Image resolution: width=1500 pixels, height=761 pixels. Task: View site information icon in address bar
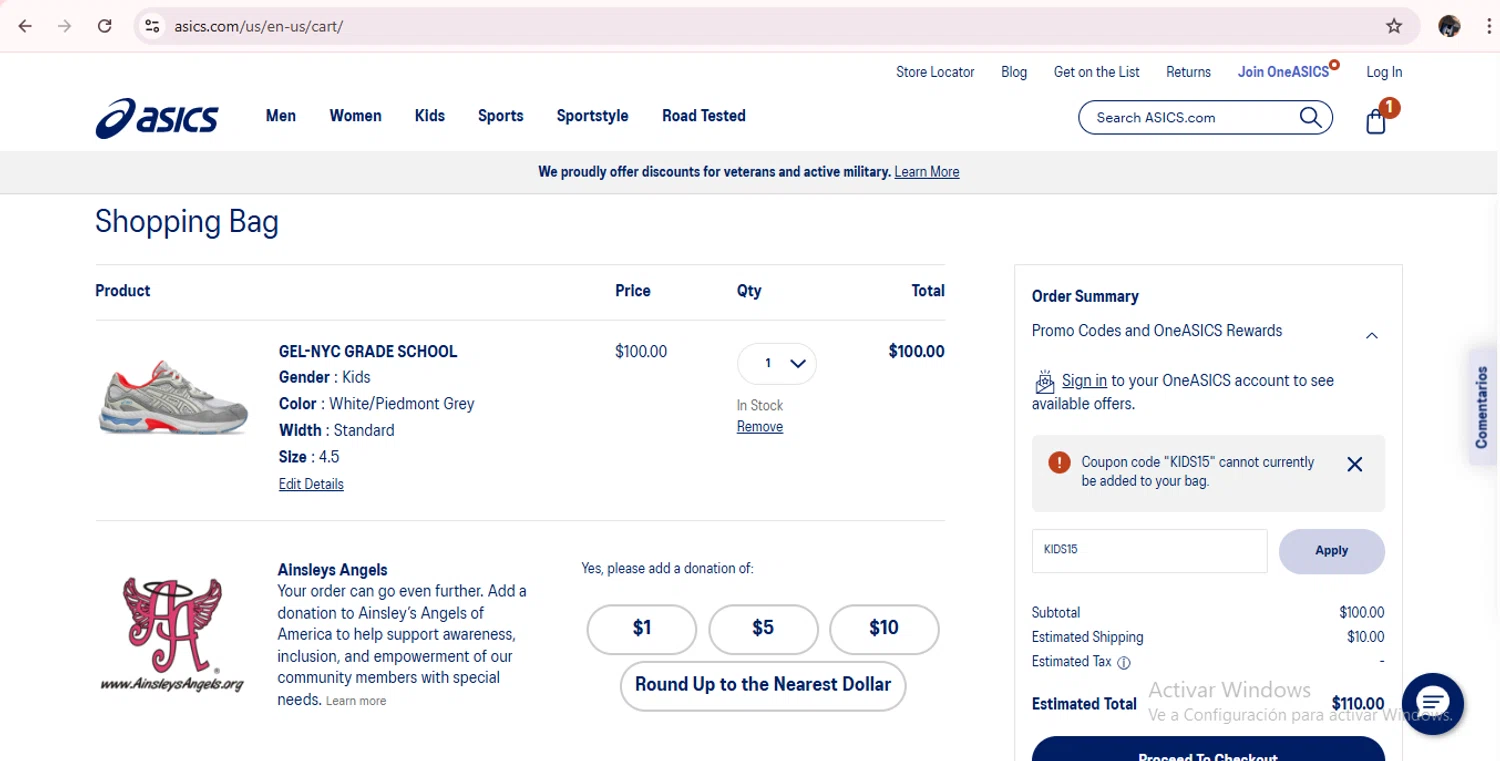[x=152, y=26]
